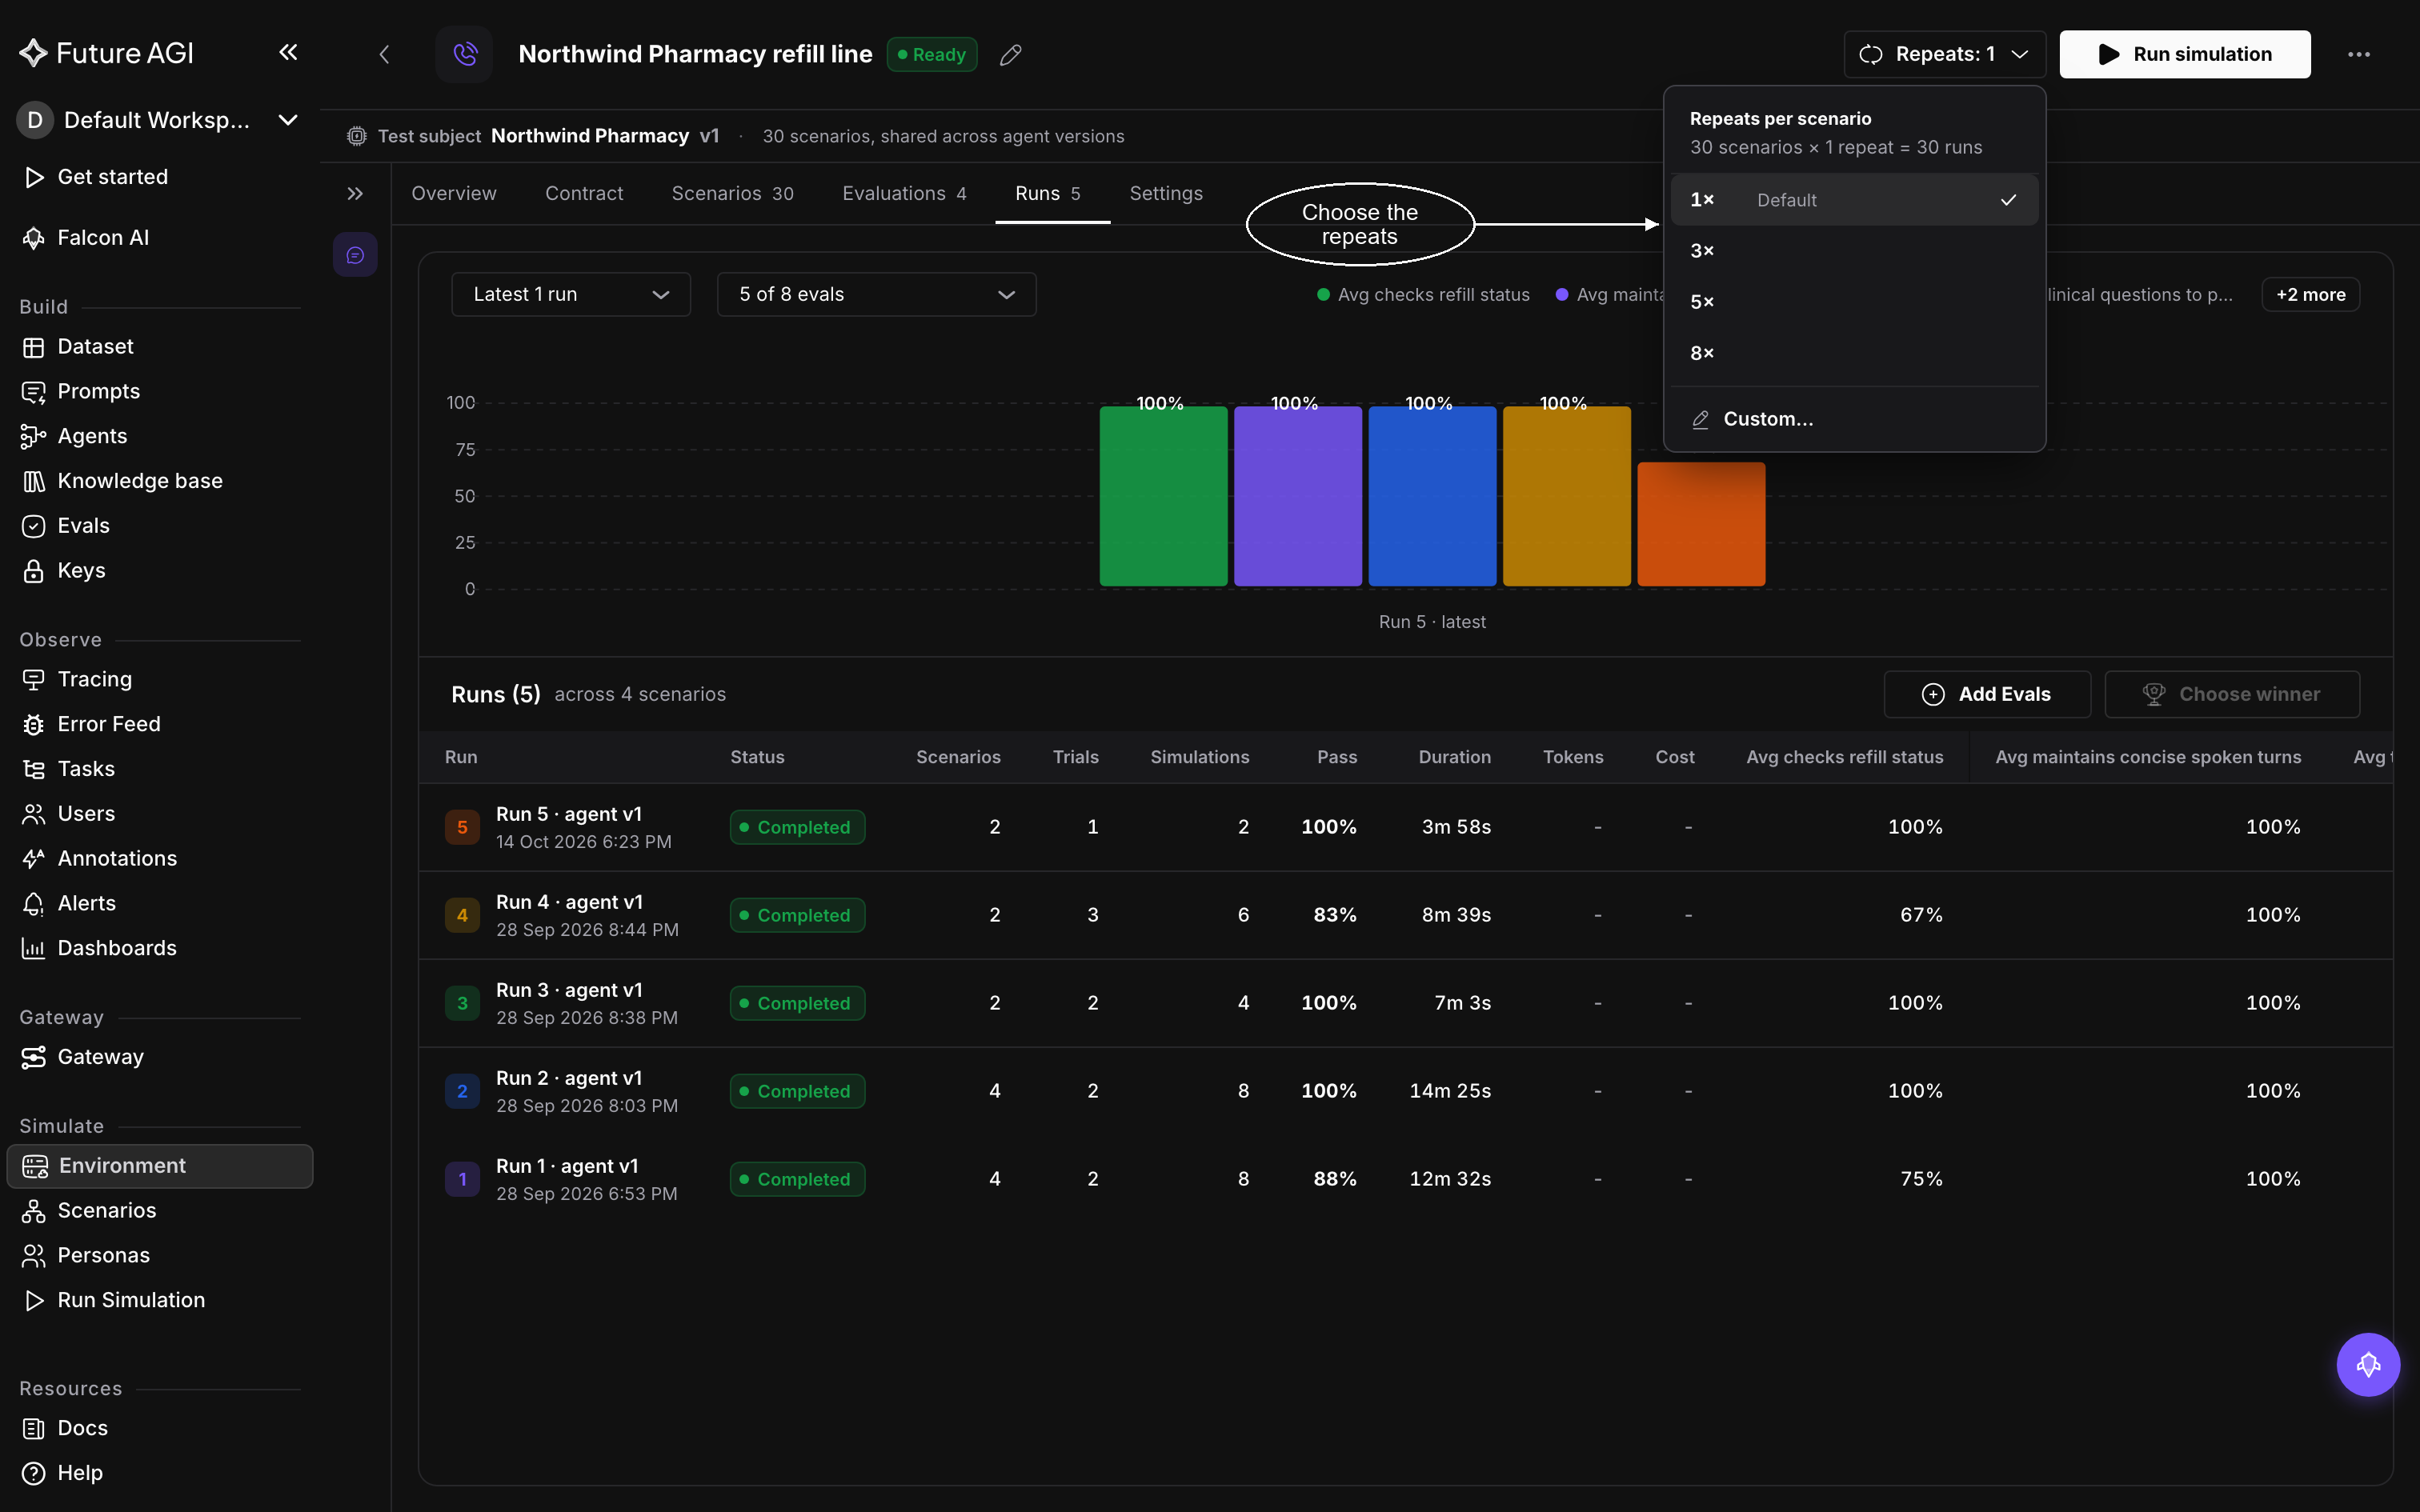
Task: Open the Latest 1 run dropdown
Action: [571, 294]
